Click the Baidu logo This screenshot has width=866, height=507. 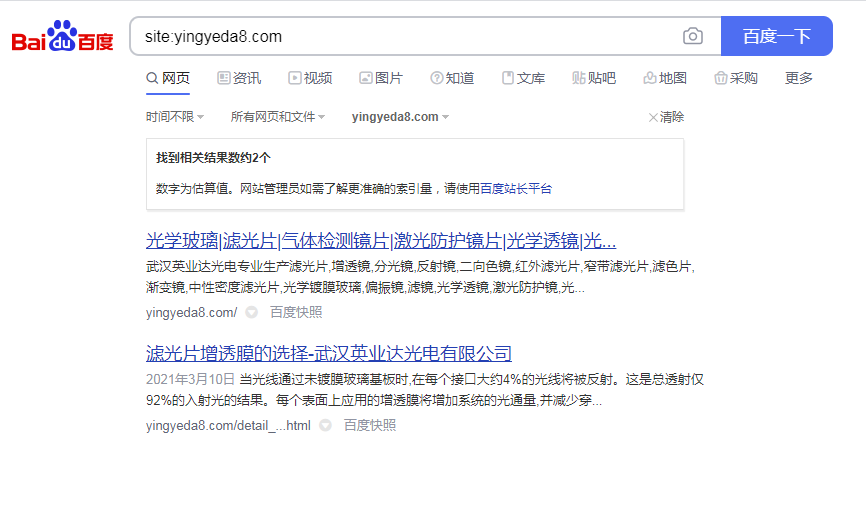pos(62,36)
